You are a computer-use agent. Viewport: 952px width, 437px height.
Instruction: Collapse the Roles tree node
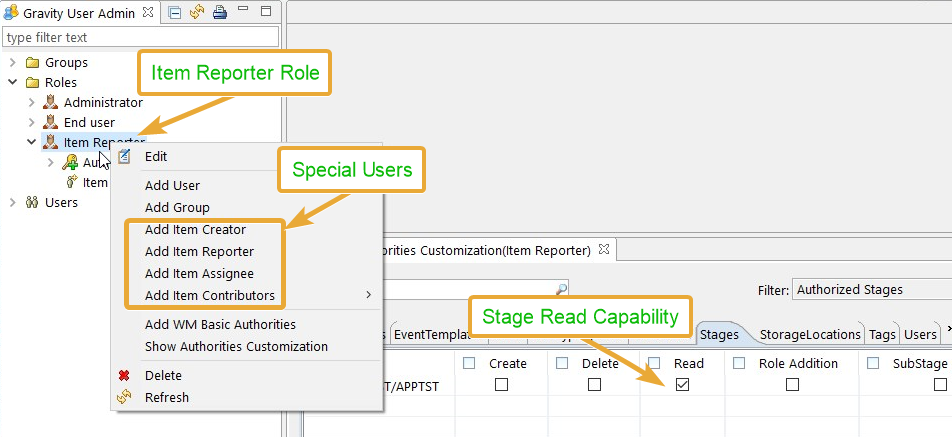click(x=12, y=82)
